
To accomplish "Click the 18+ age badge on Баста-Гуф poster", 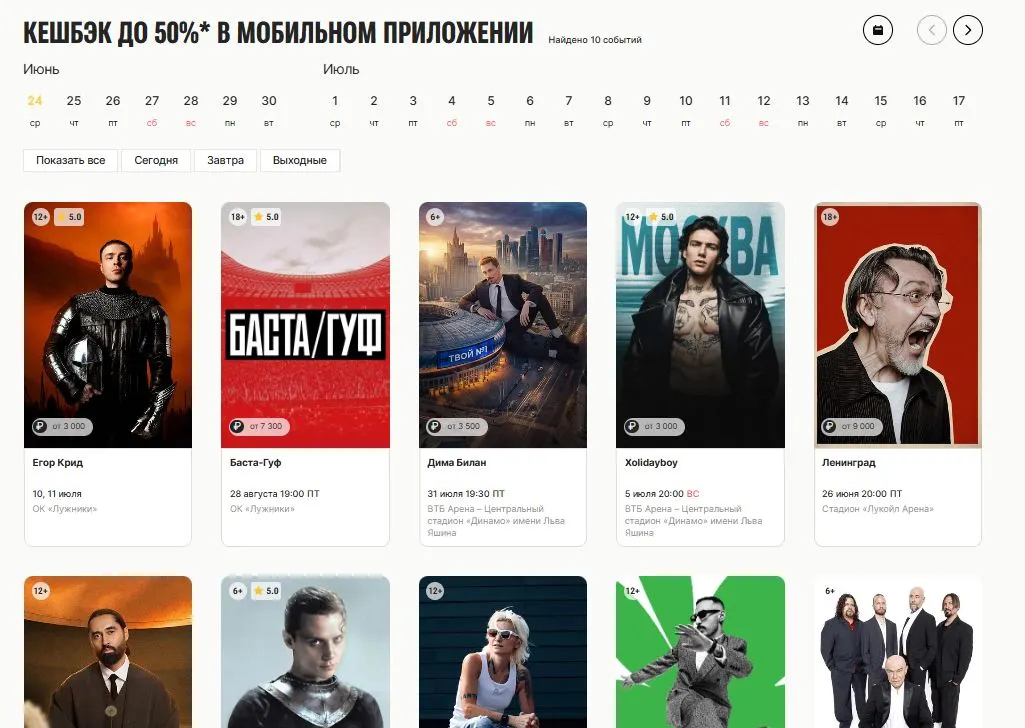I will [x=238, y=217].
